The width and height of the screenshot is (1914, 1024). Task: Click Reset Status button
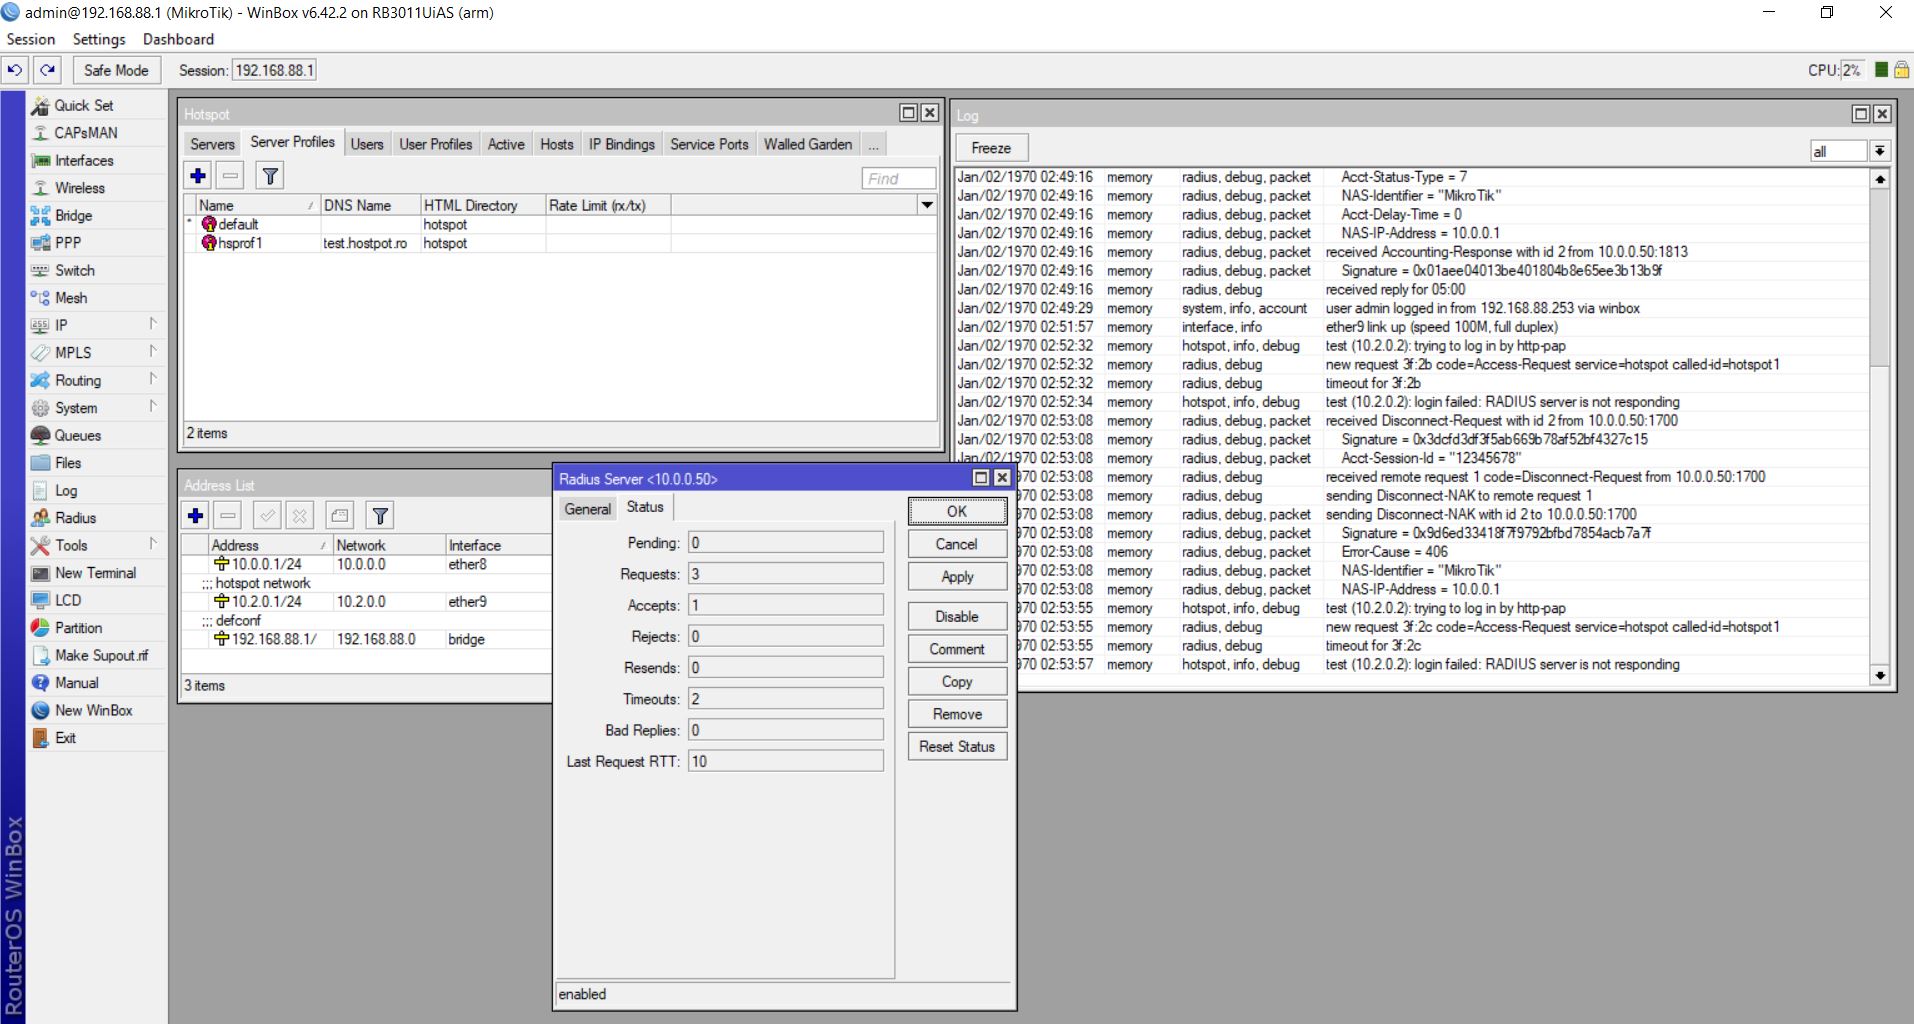(957, 746)
